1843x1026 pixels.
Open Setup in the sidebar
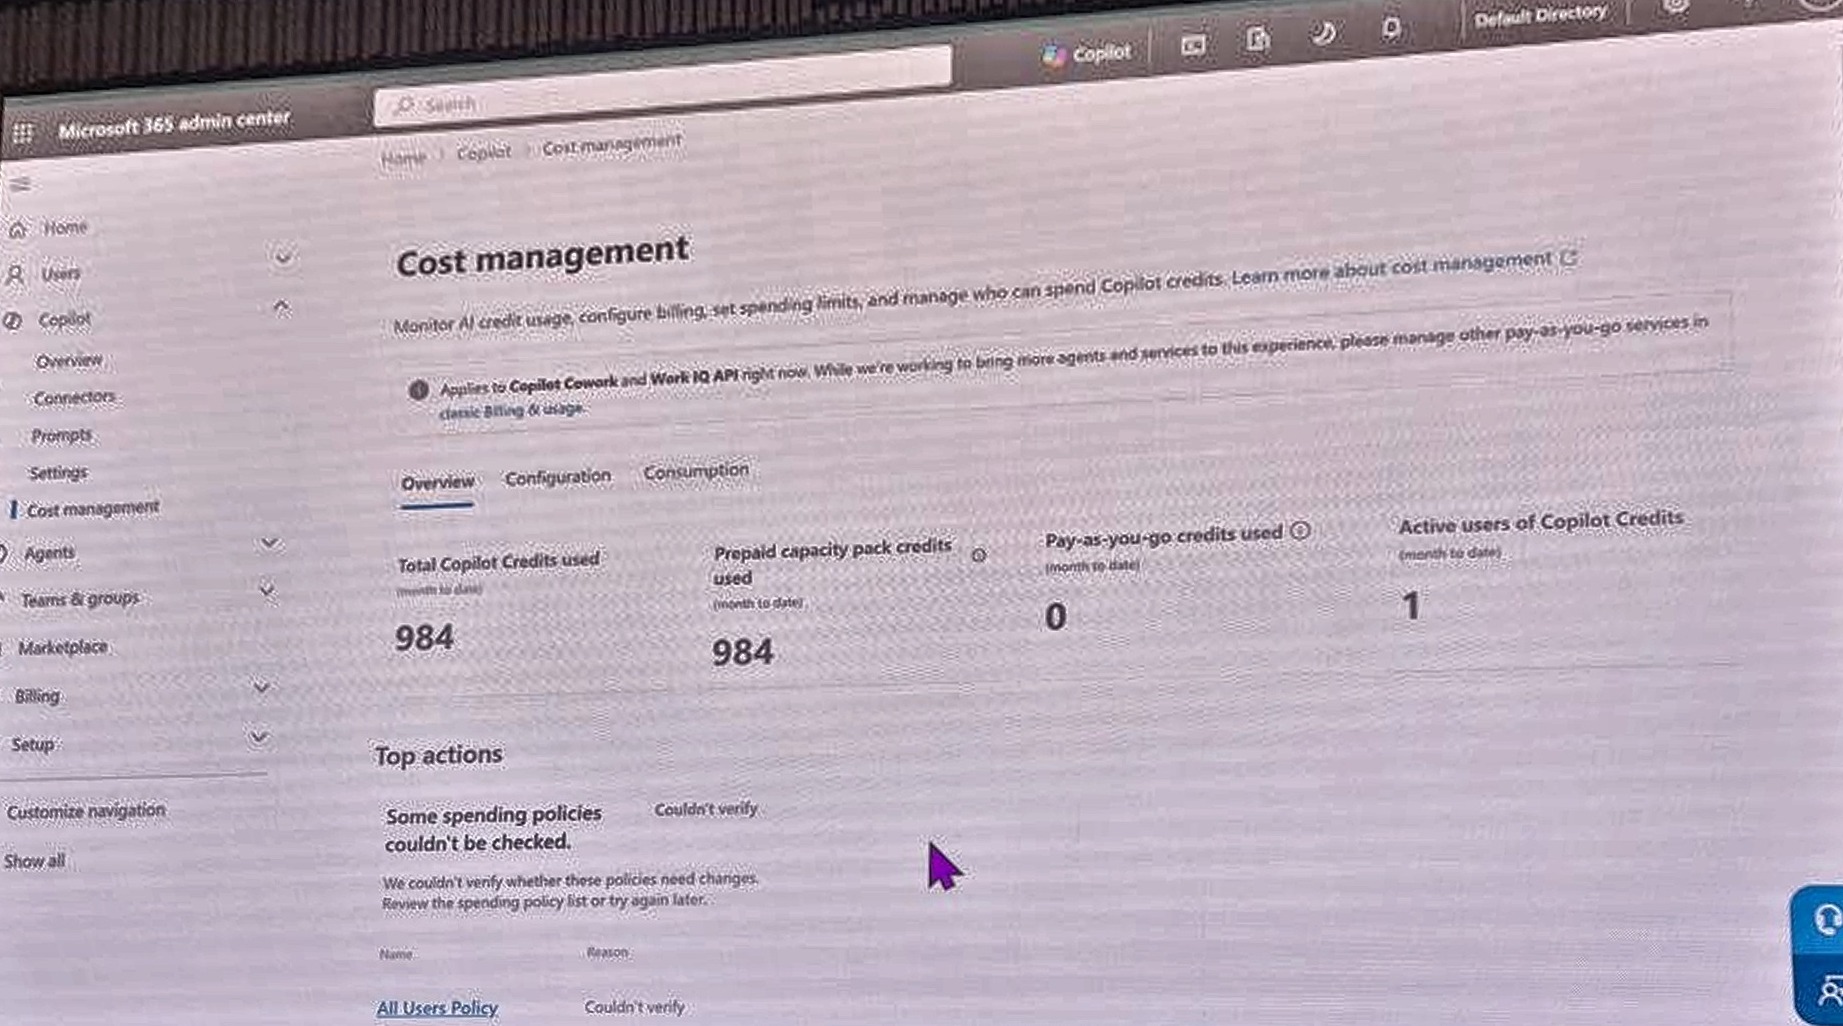pyautogui.click(x=33, y=745)
